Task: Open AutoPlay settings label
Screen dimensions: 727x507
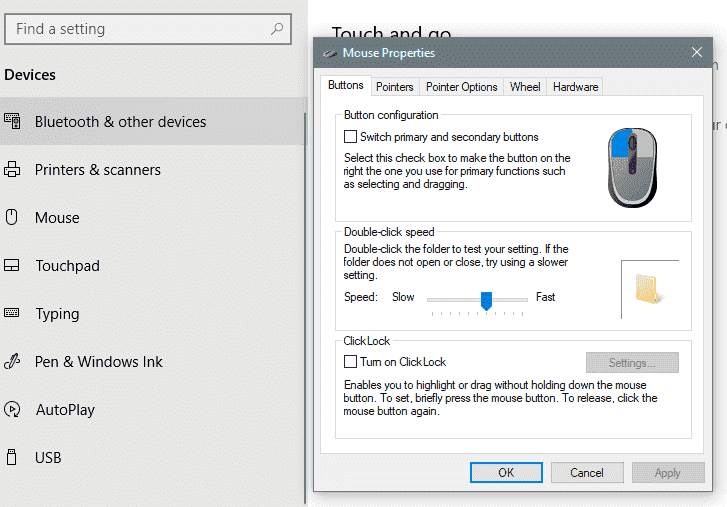Action: pos(65,410)
